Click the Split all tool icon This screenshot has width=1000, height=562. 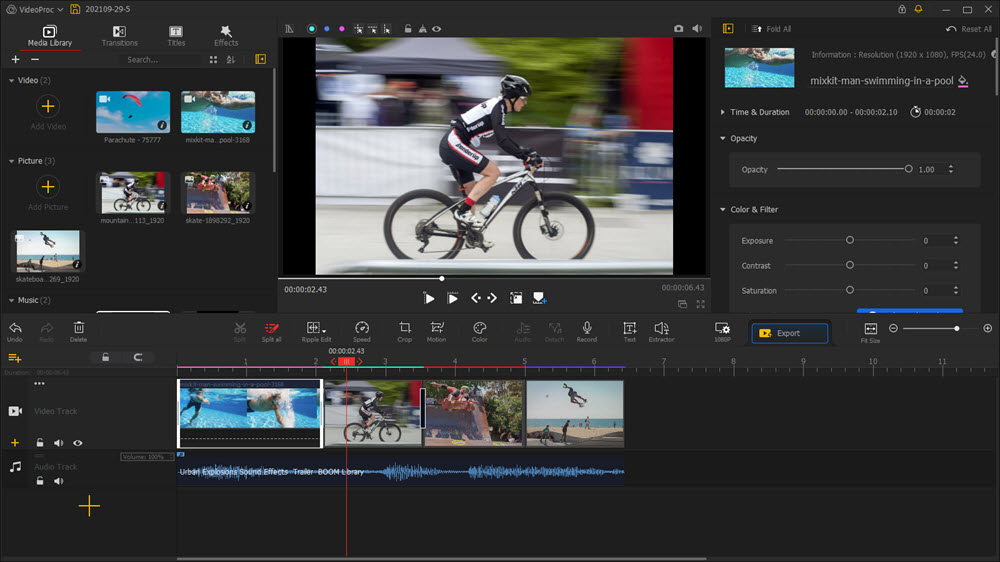[x=271, y=328]
